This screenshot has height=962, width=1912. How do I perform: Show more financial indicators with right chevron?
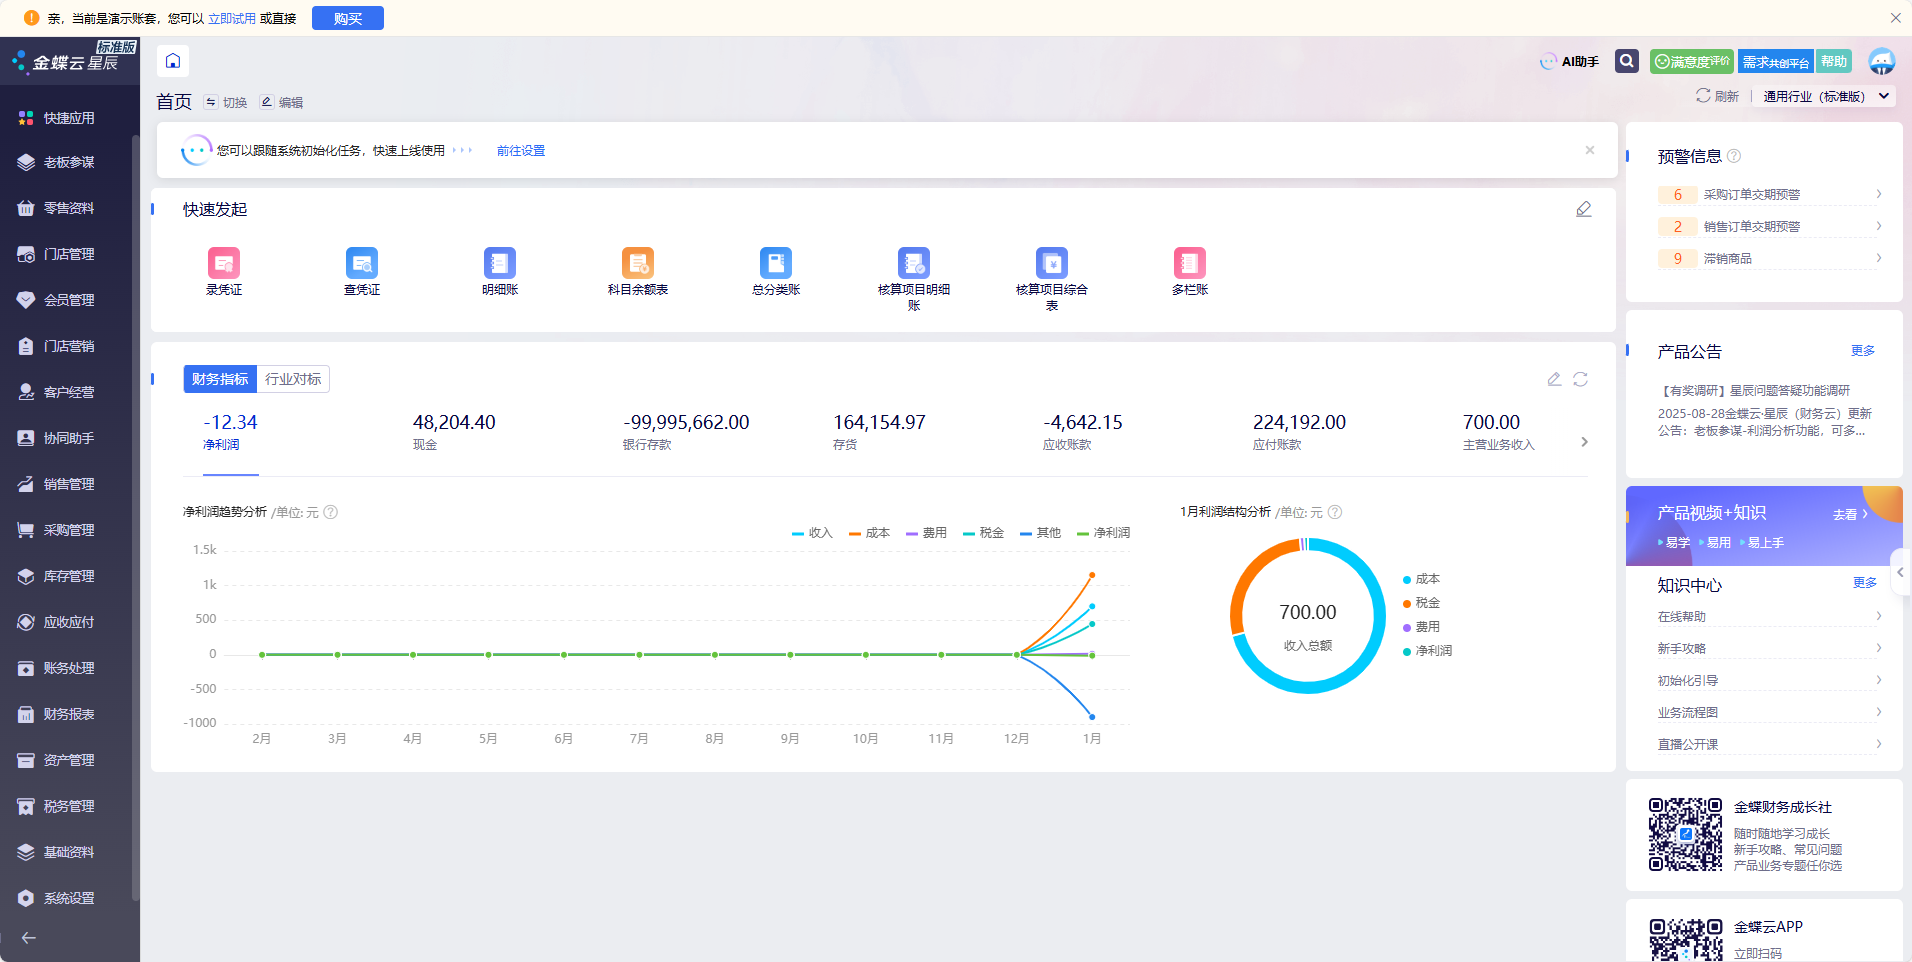point(1584,442)
